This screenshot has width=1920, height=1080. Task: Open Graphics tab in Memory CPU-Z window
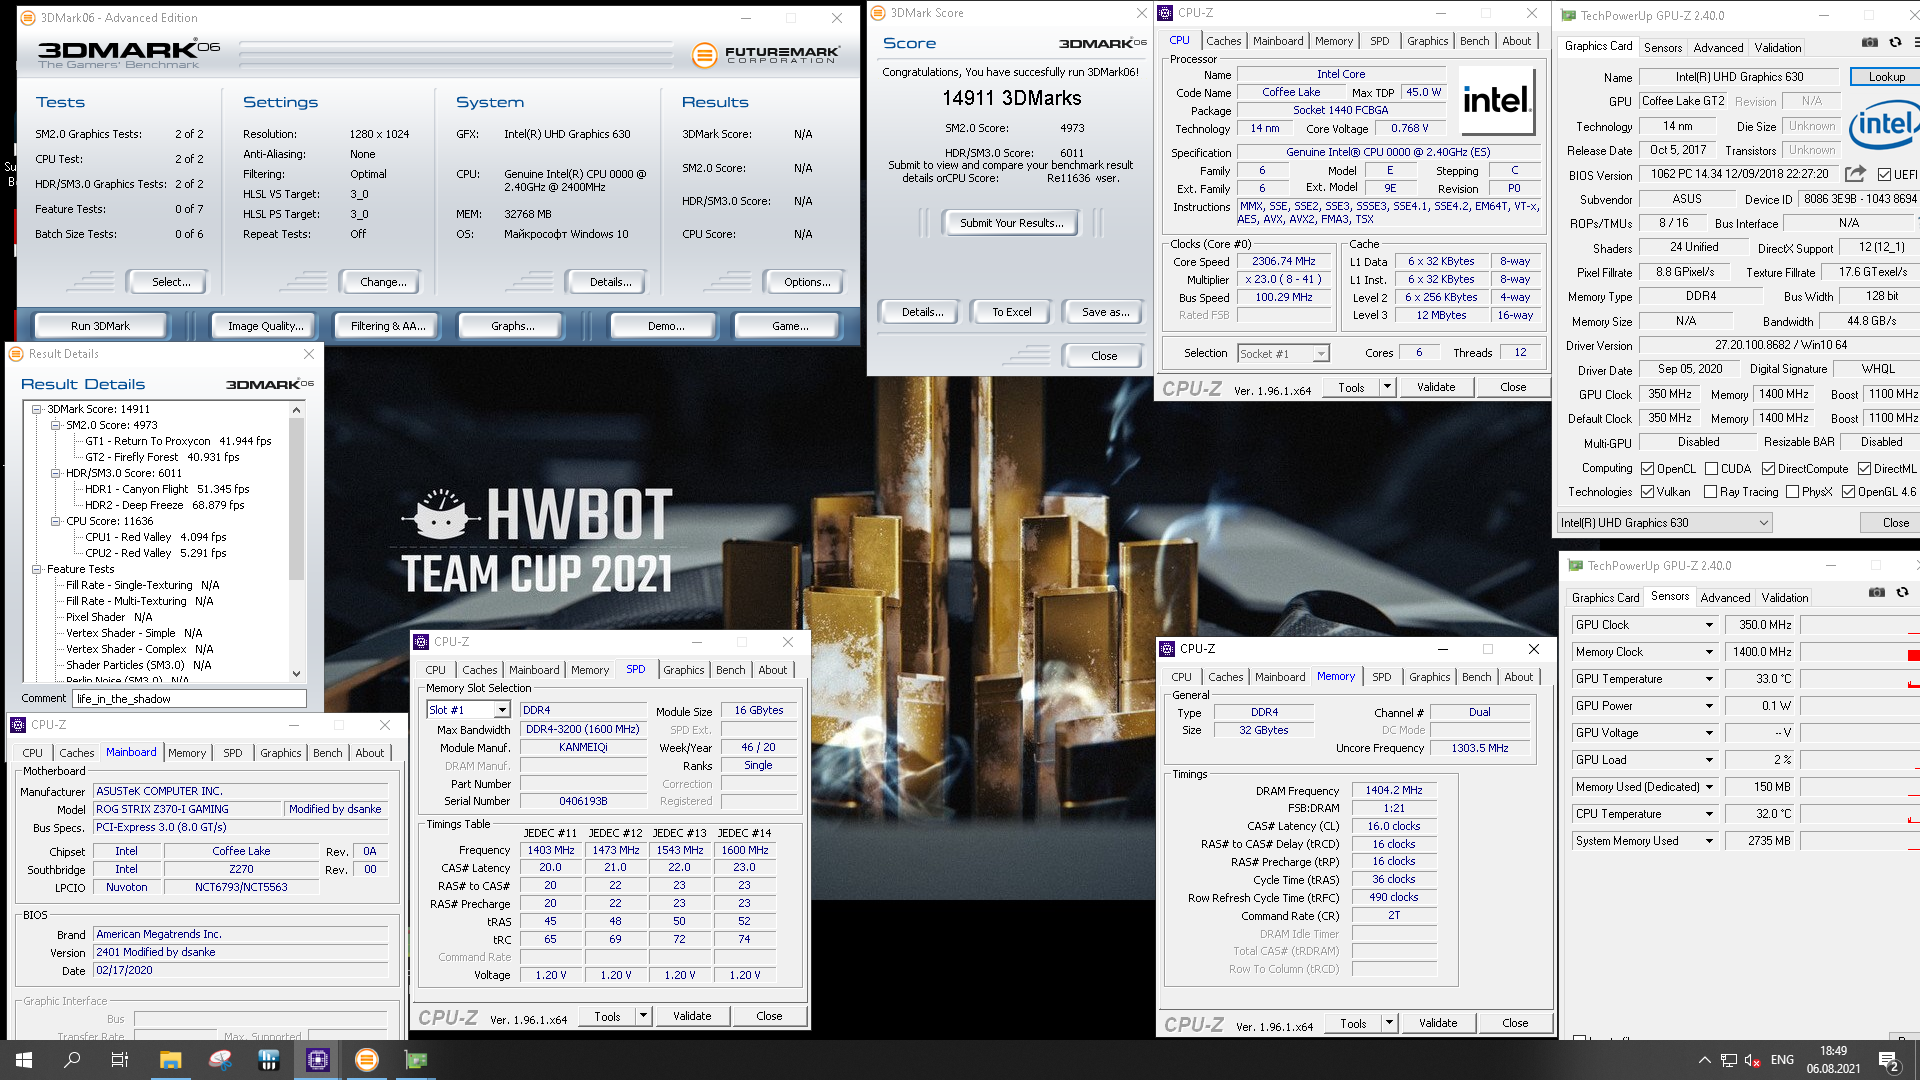(1429, 677)
